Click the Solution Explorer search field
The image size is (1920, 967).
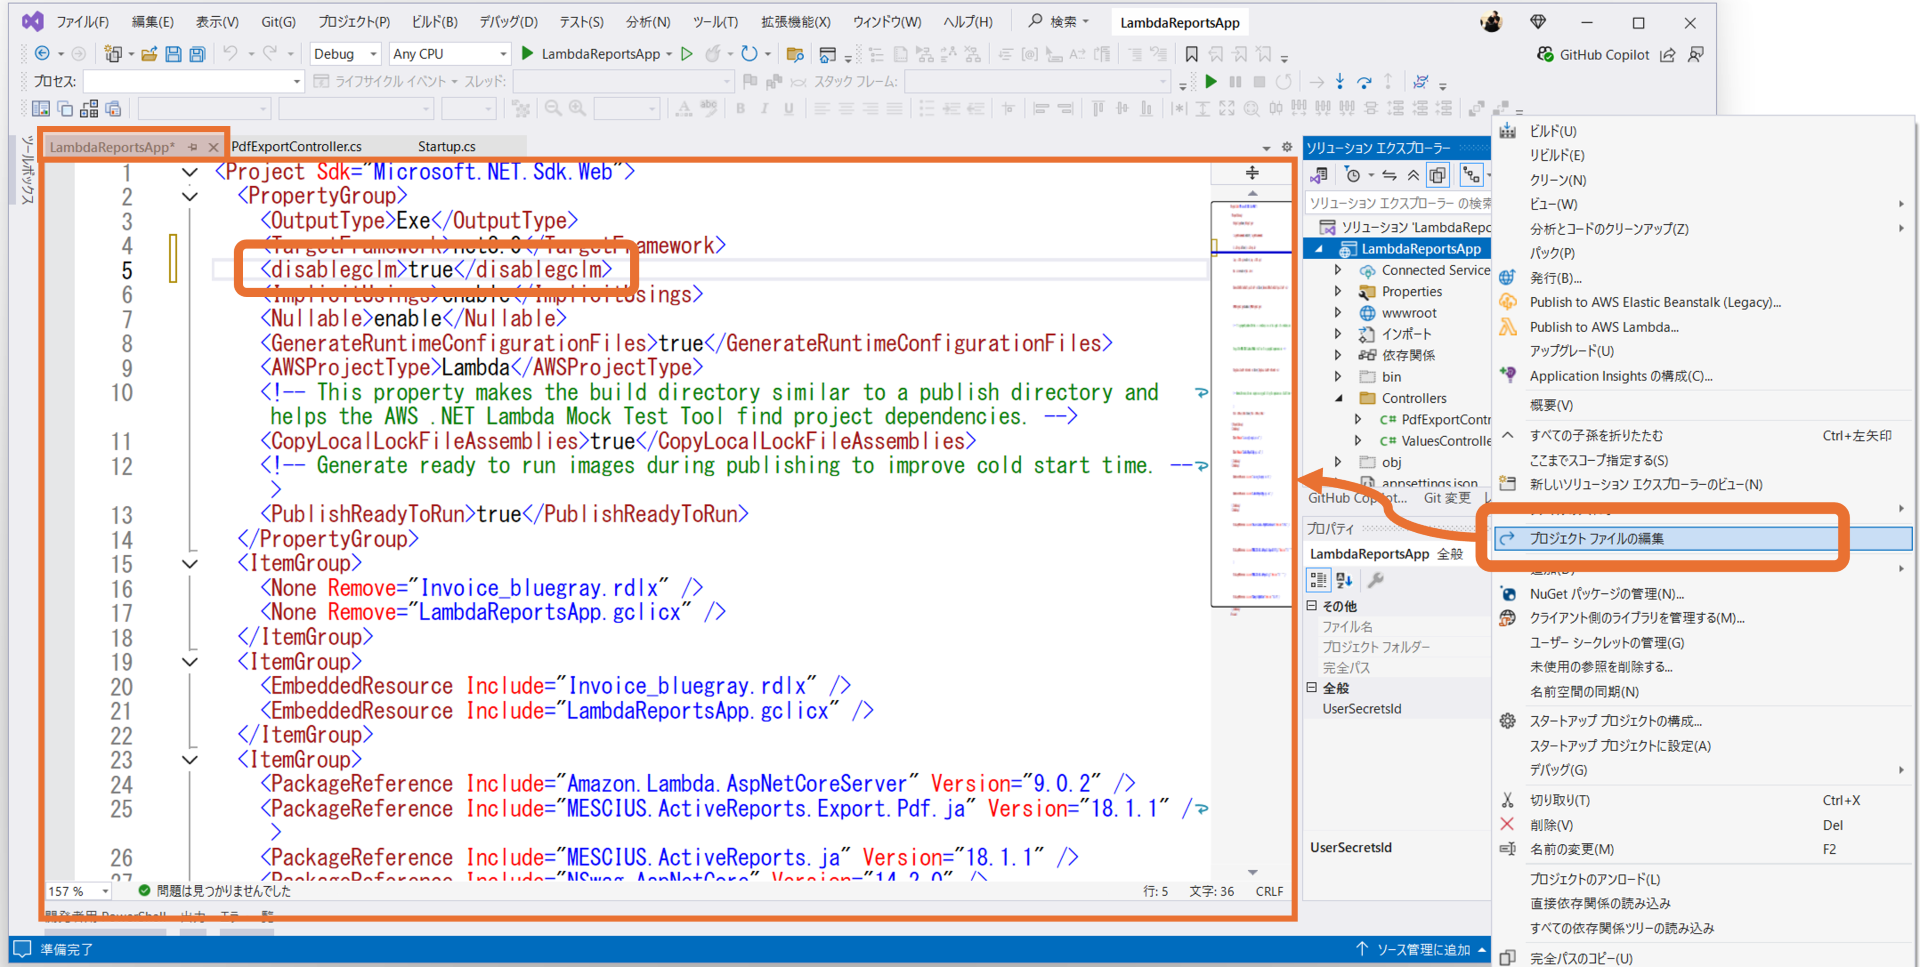(x=1398, y=203)
